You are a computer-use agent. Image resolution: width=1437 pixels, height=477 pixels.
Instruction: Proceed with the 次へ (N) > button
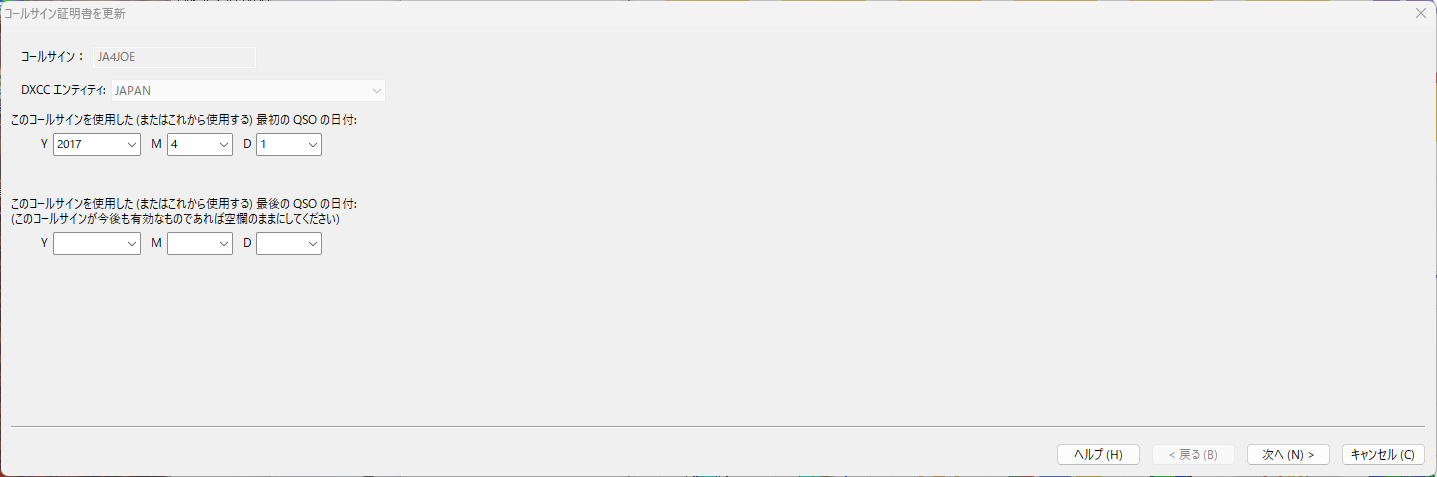tap(1288, 454)
